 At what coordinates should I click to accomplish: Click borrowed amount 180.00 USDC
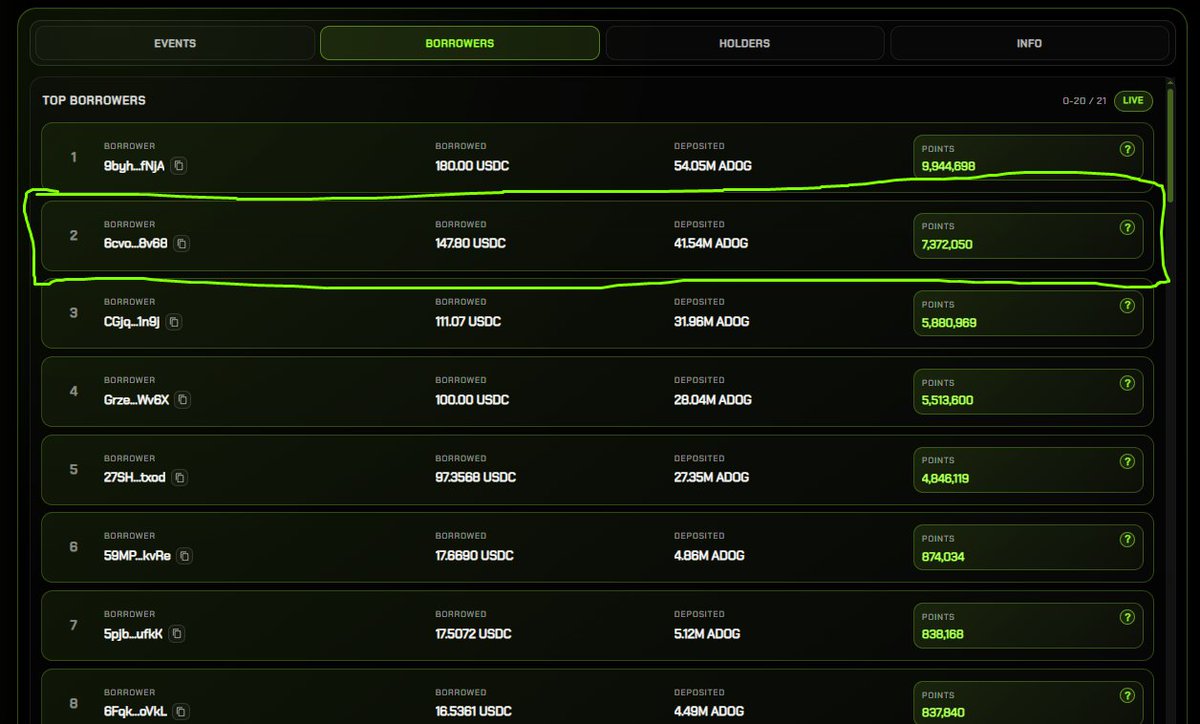tap(472, 166)
